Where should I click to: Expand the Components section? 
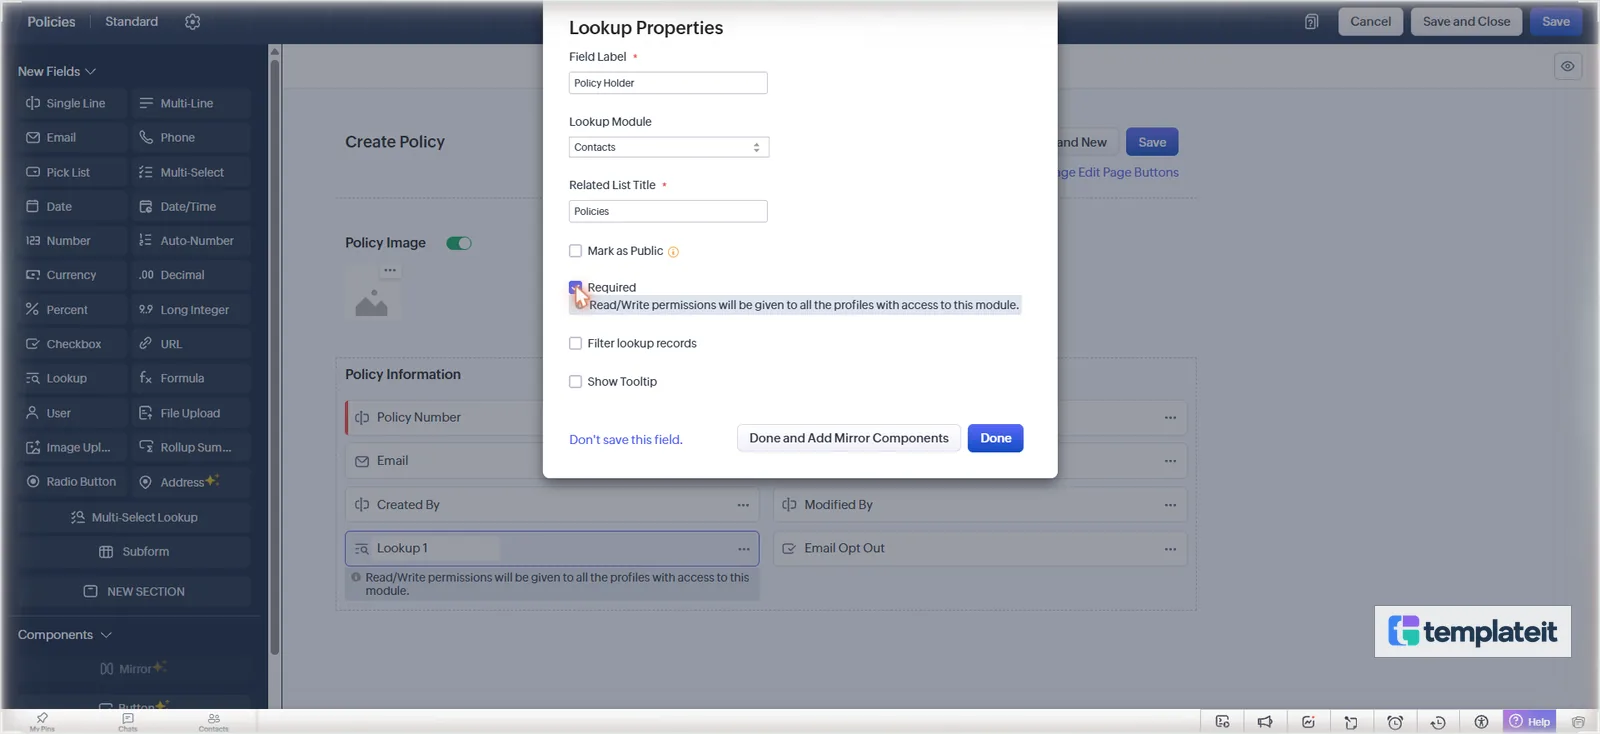tap(65, 635)
